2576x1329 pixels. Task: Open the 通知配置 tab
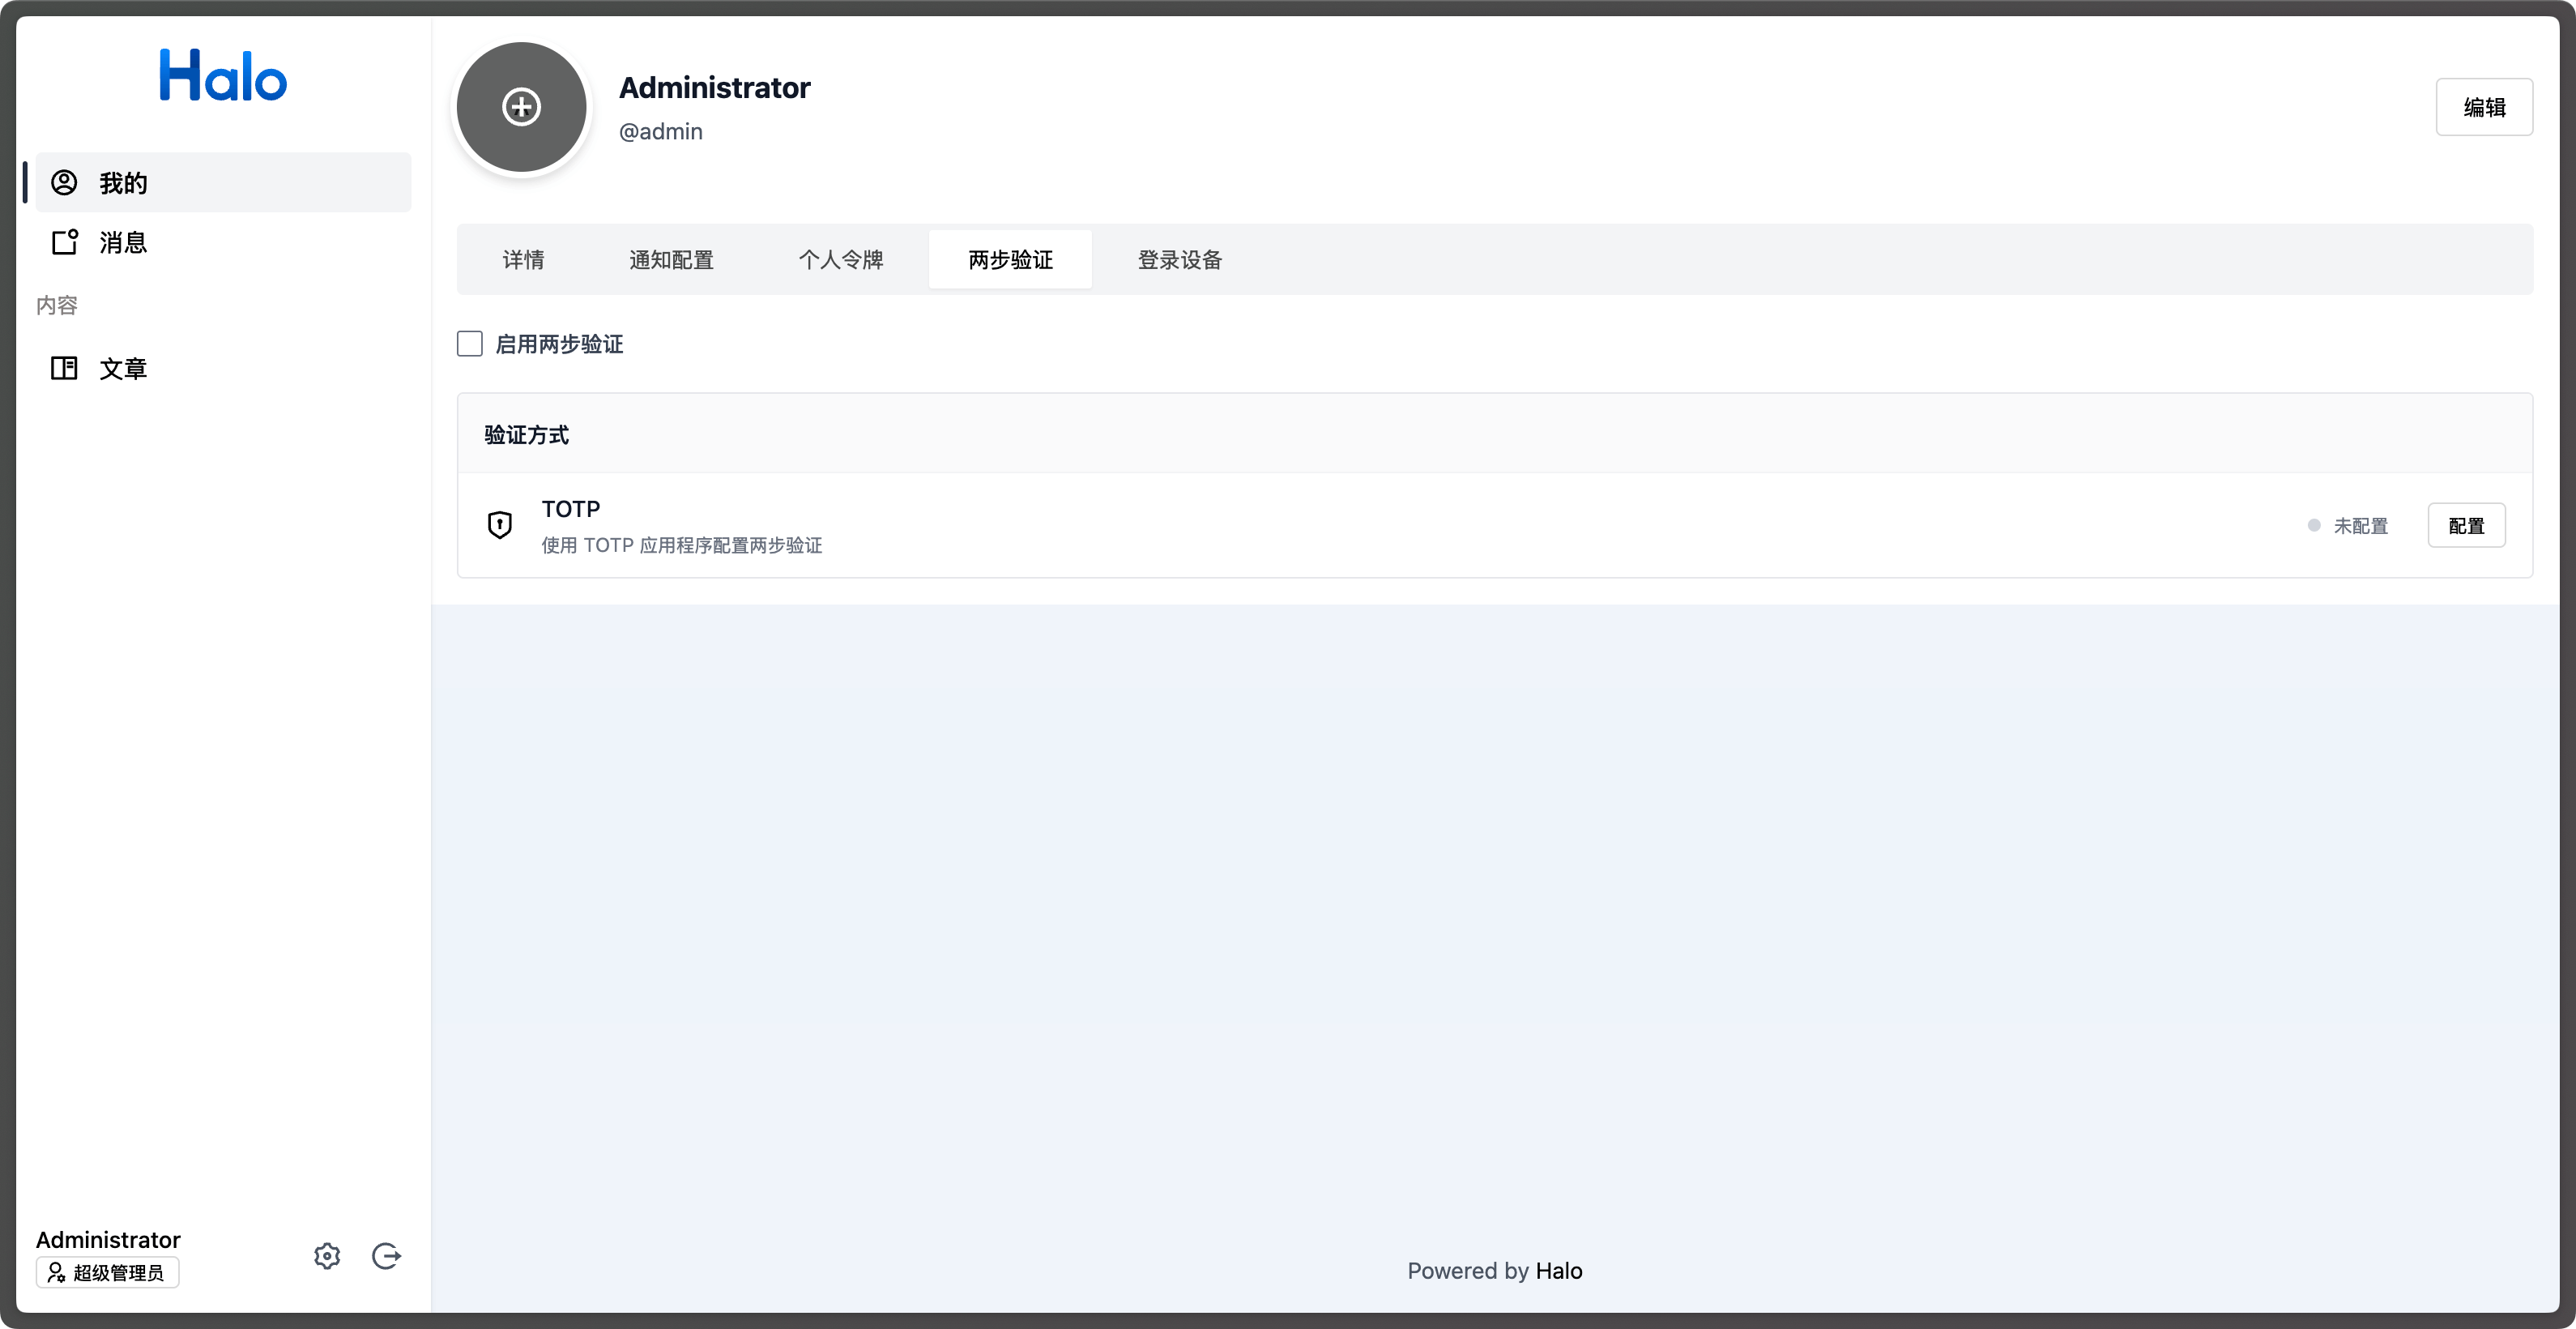pyautogui.click(x=671, y=260)
